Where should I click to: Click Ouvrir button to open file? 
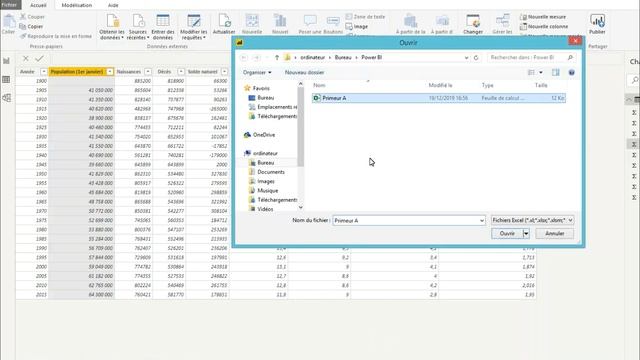[507, 233]
